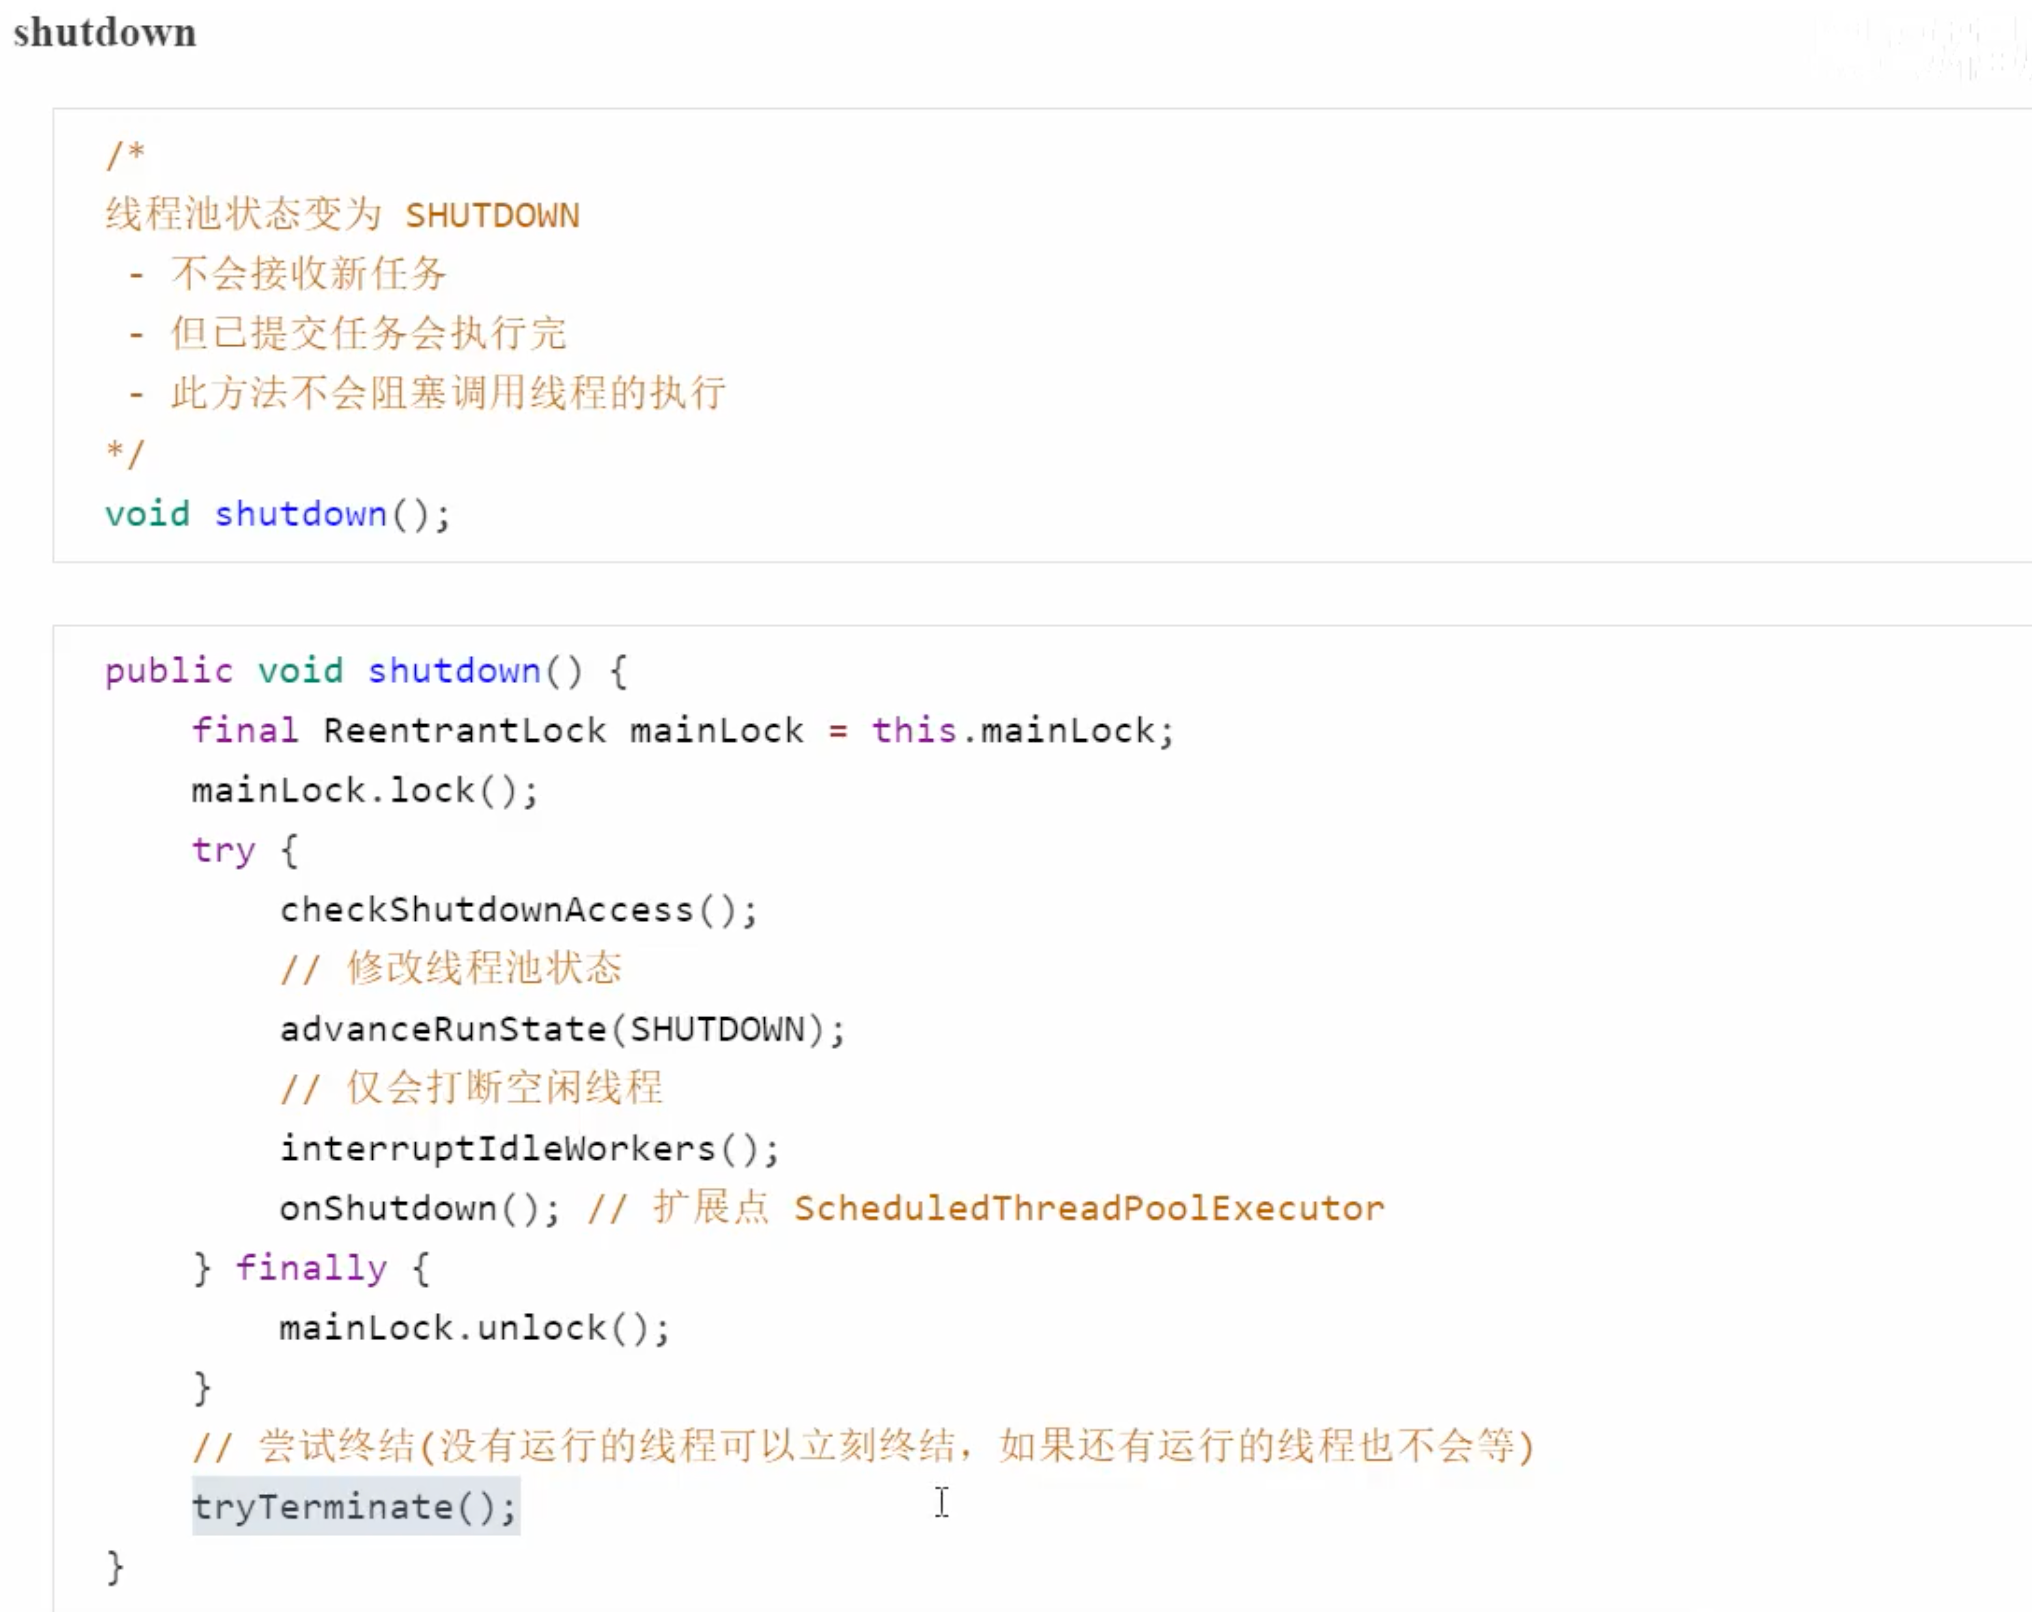Click comment 修改线程池状态
This screenshot has height=1612, width=2032.
(x=484, y=968)
